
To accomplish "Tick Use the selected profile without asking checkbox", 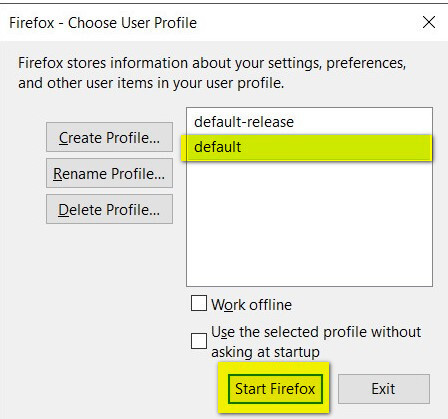I will 199,341.
